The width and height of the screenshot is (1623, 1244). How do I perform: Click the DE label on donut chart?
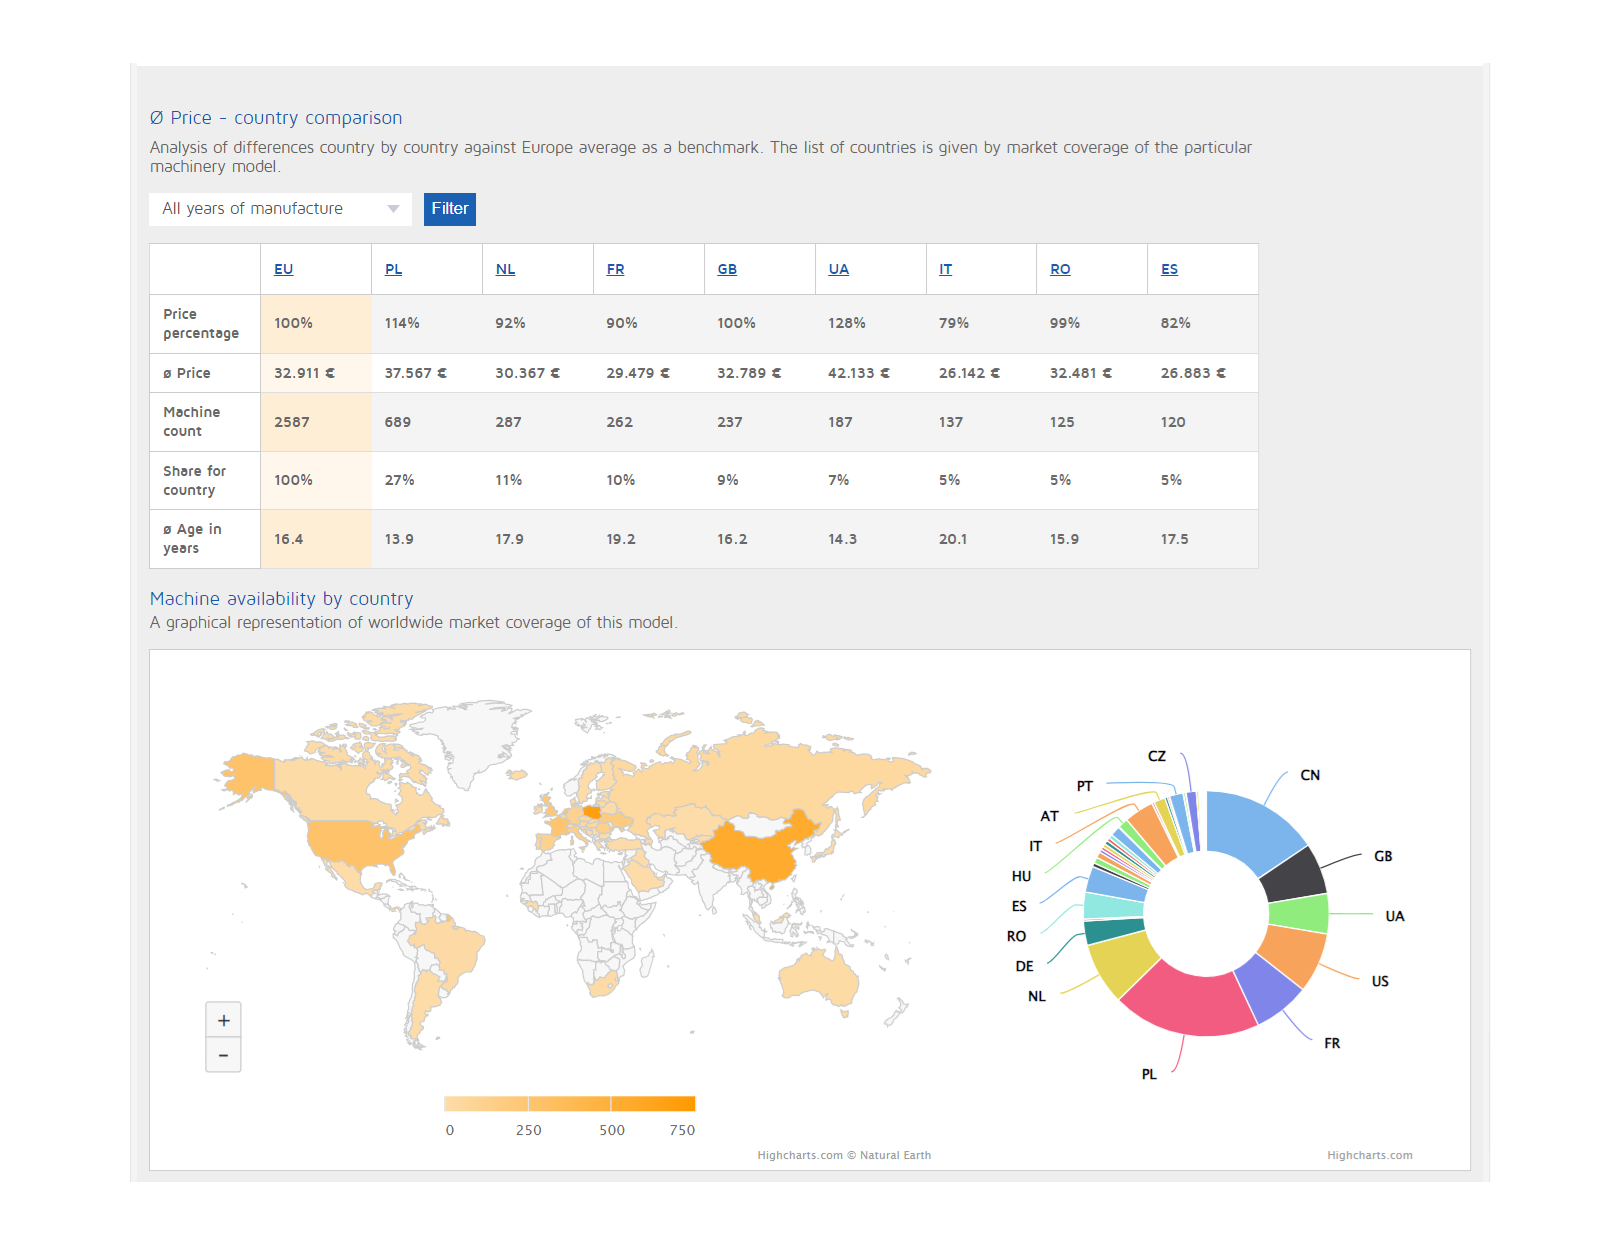tap(1024, 966)
